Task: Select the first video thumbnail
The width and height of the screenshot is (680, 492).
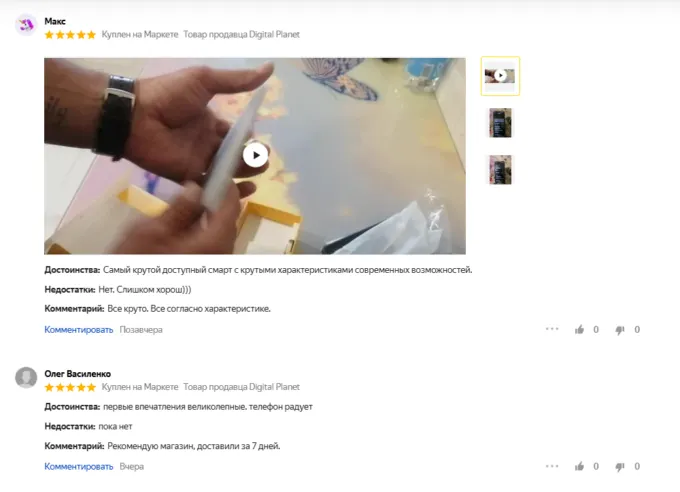Action: point(500,76)
